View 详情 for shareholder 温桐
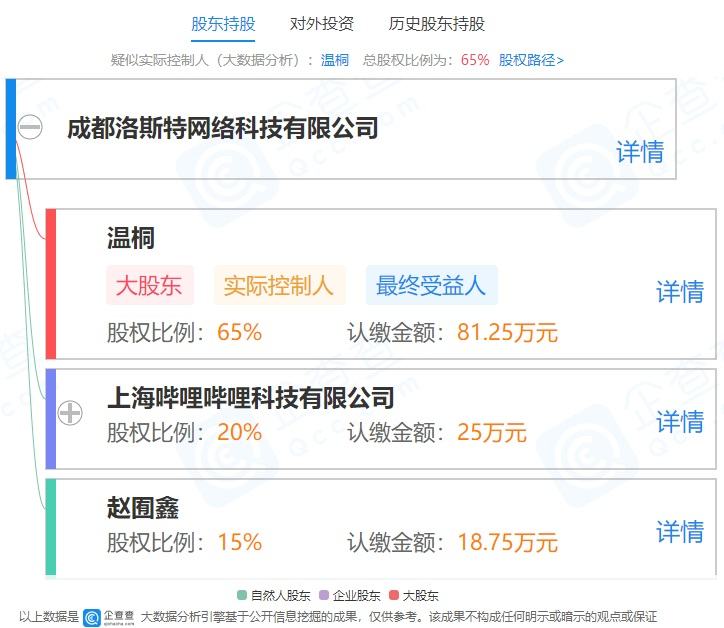The width and height of the screenshot is (724, 628). [x=680, y=292]
